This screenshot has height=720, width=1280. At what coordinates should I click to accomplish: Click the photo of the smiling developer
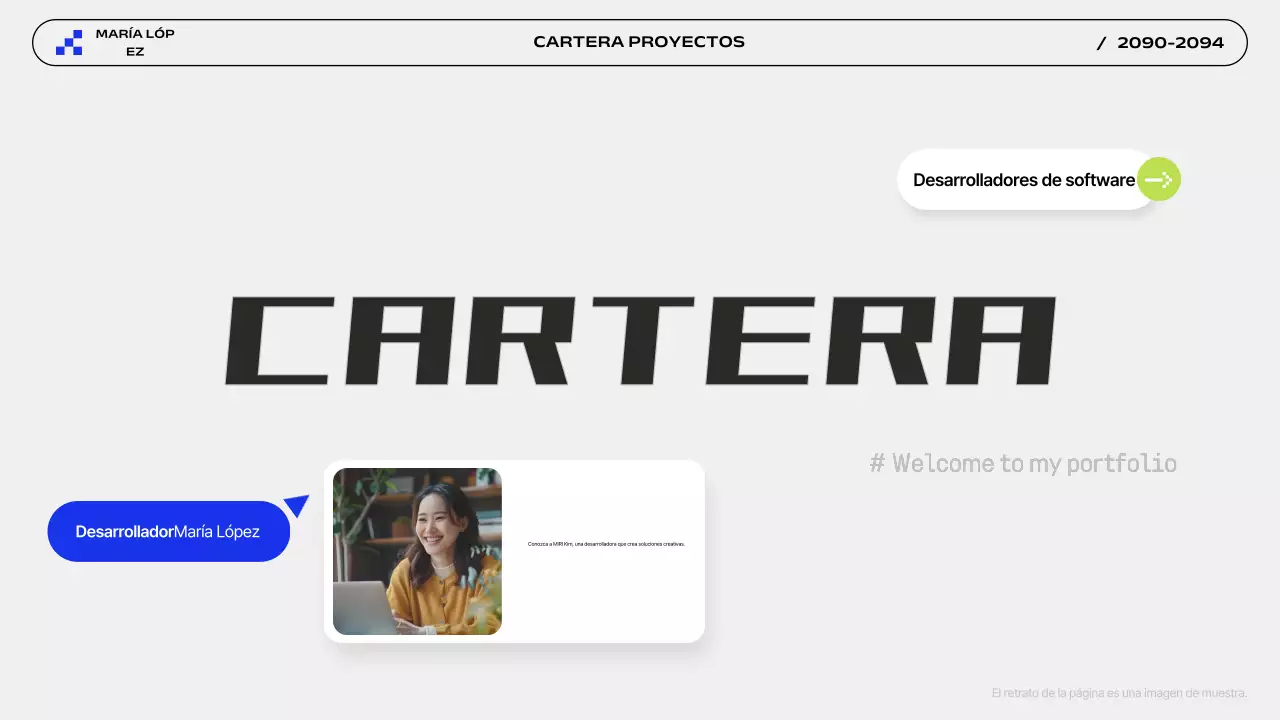tap(417, 551)
